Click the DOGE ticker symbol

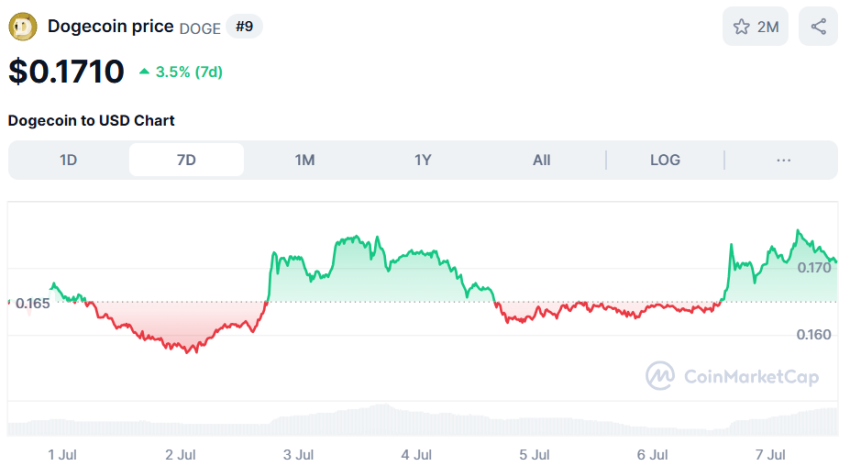200,28
